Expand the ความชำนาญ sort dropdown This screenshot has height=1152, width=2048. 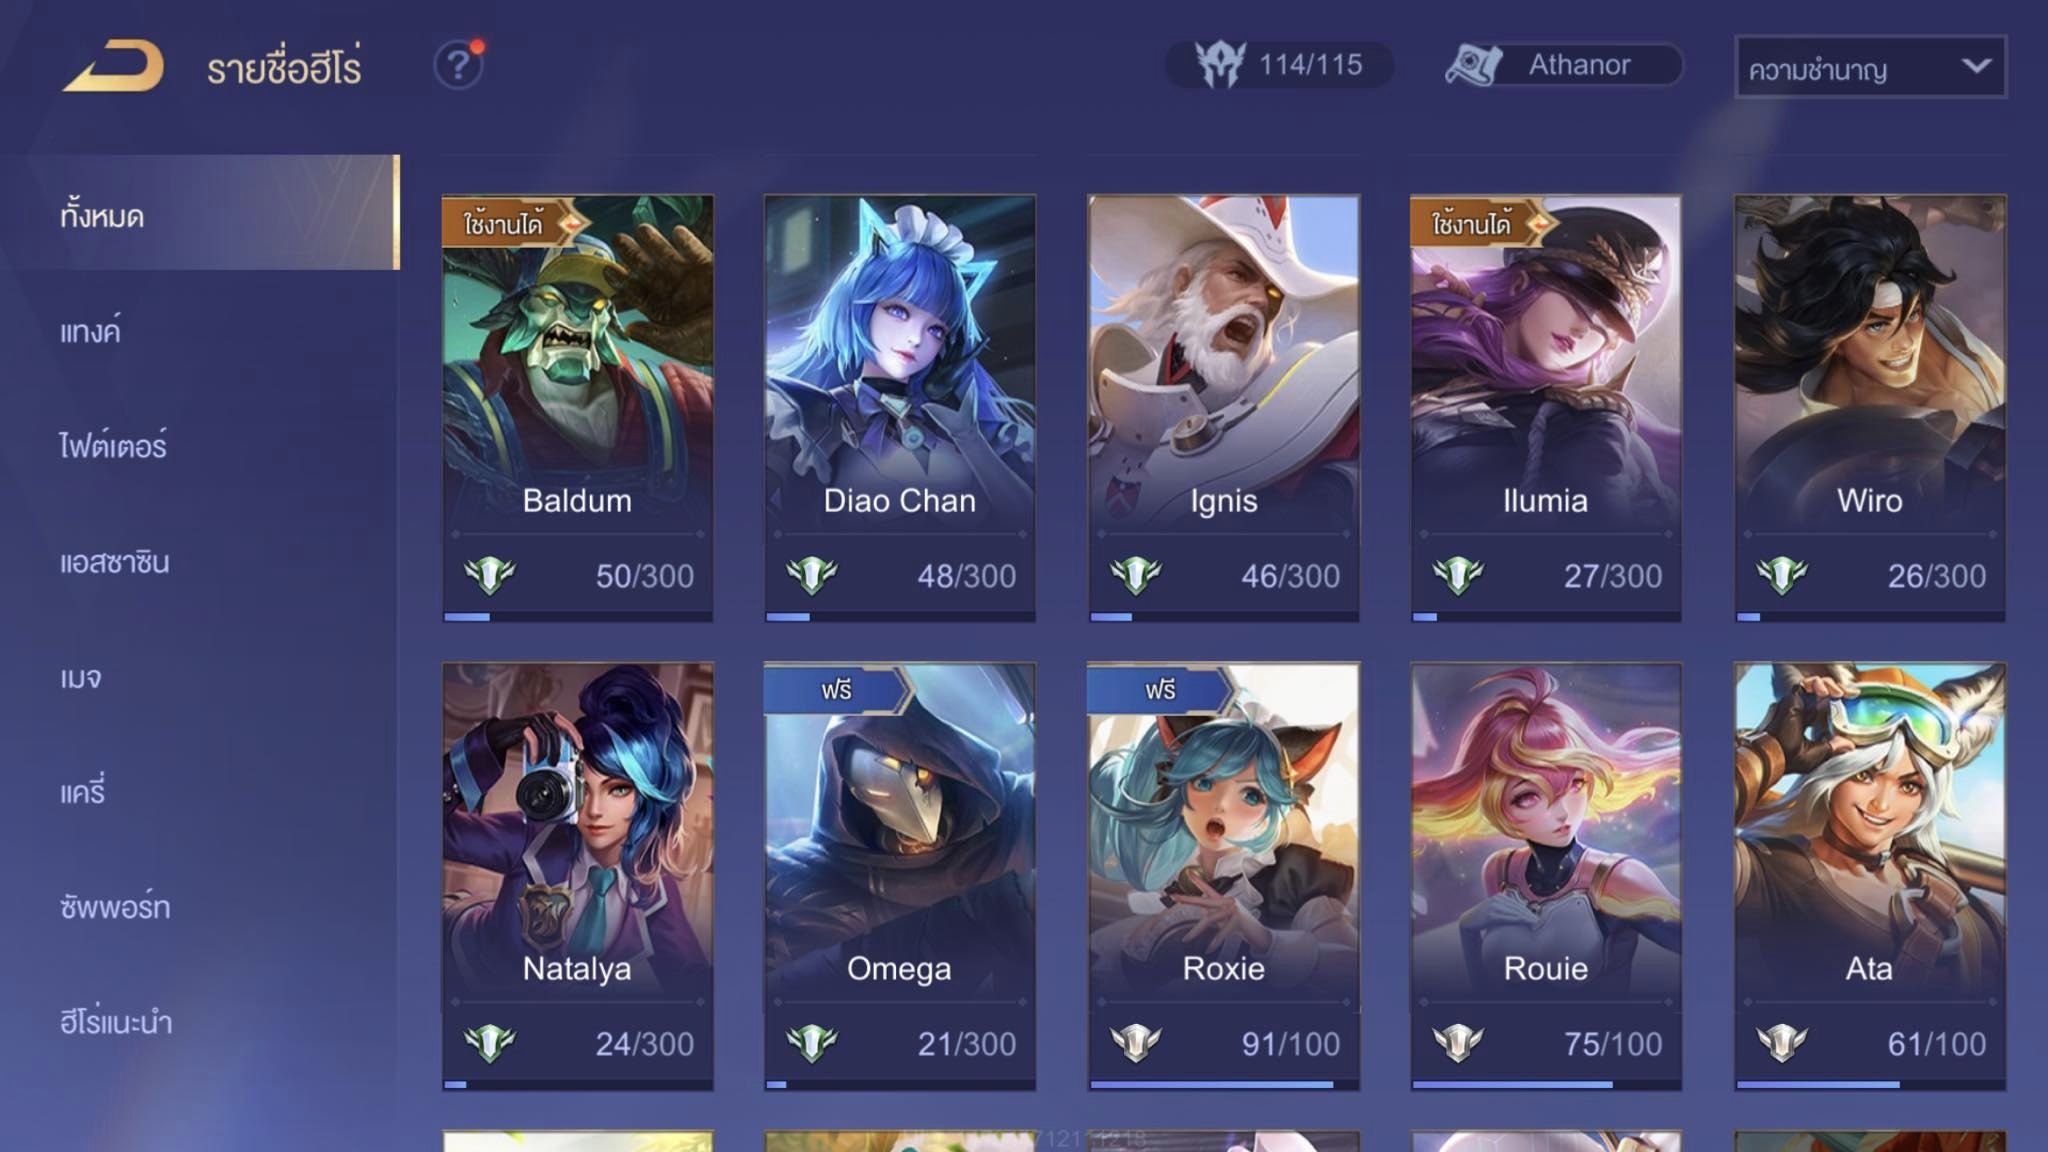click(x=1870, y=67)
